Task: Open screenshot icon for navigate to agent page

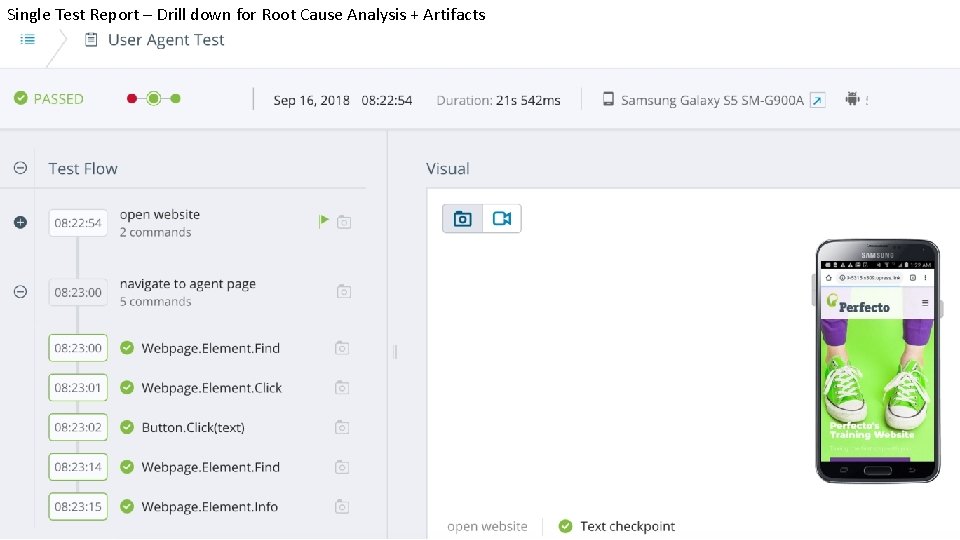Action: pyautogui.click(x=344, y=291)
